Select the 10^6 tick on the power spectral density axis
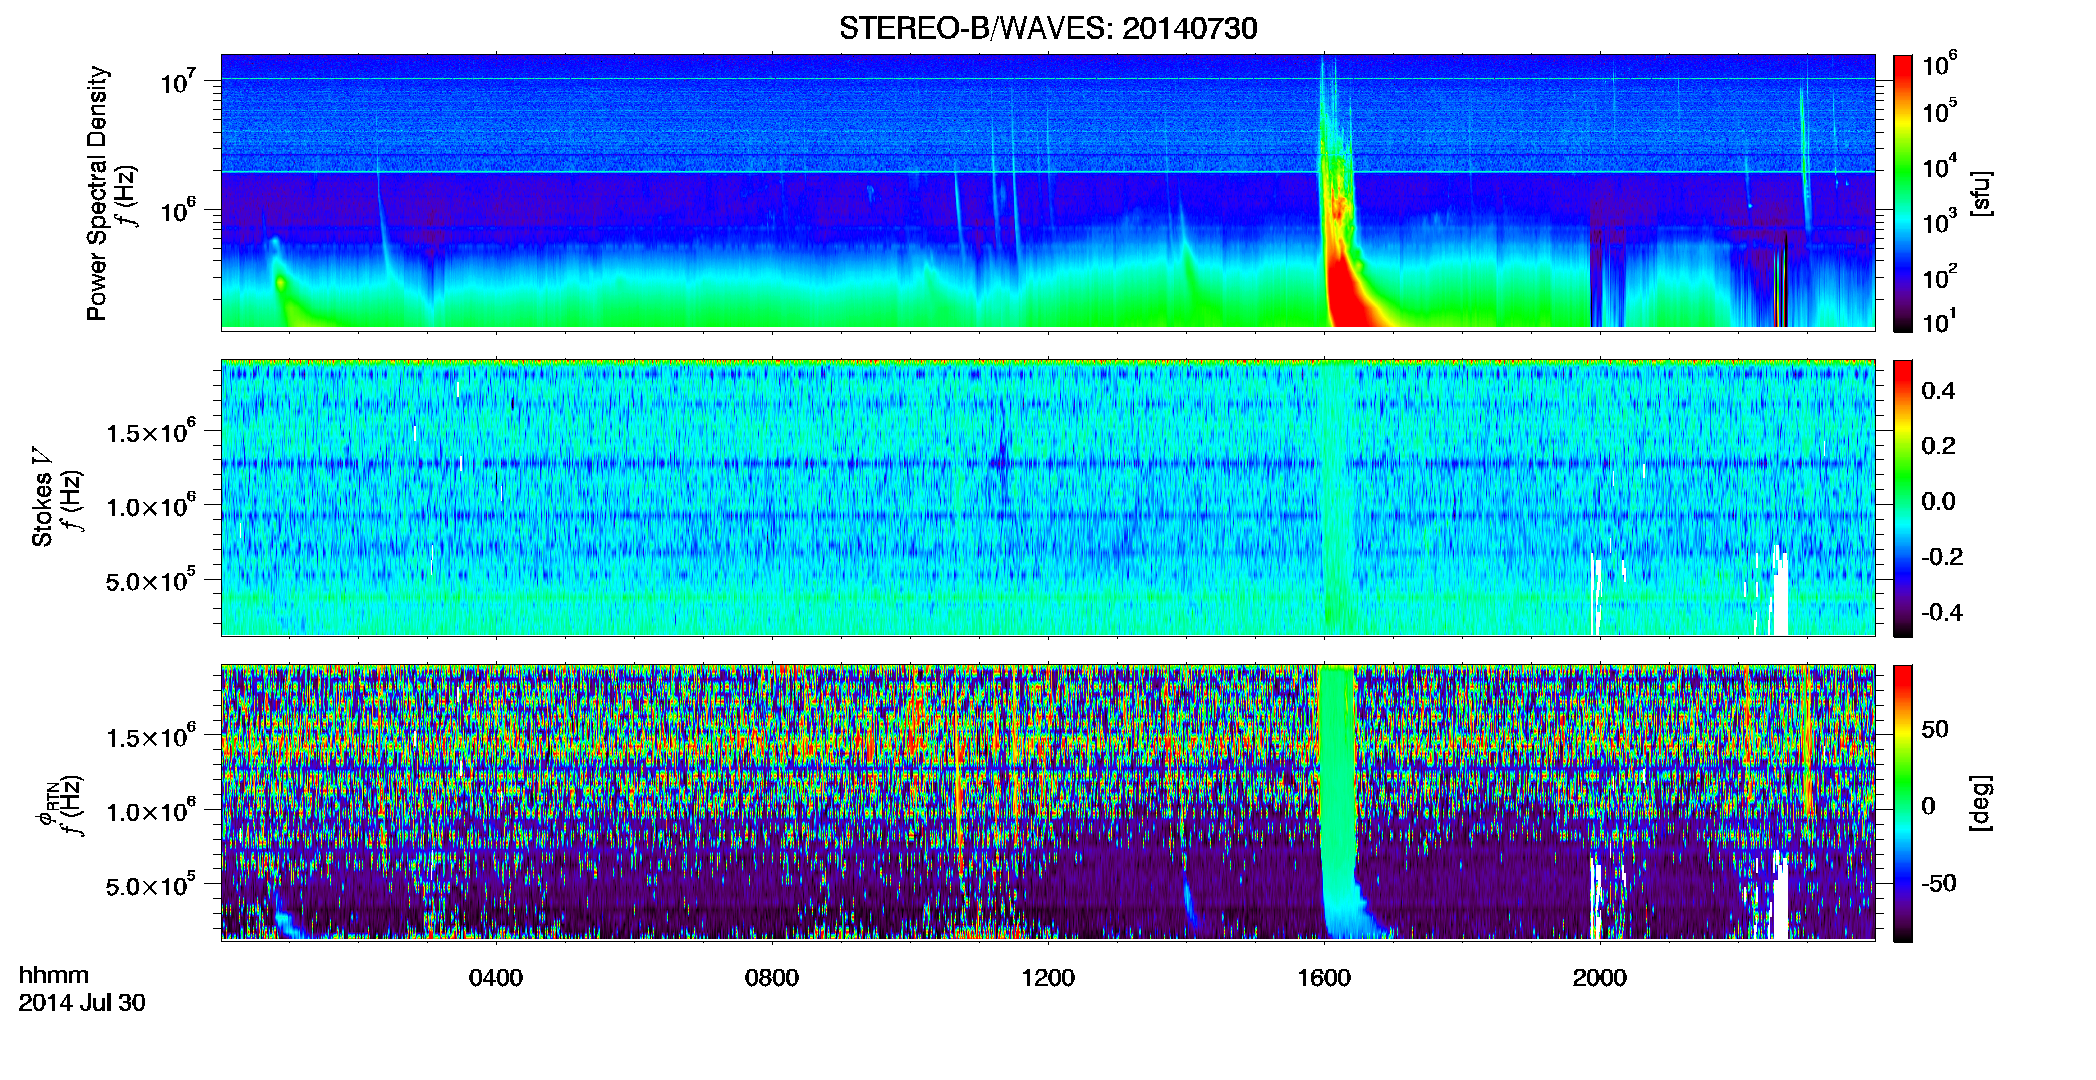2096x1080 pixels. [x=178, y=210]
